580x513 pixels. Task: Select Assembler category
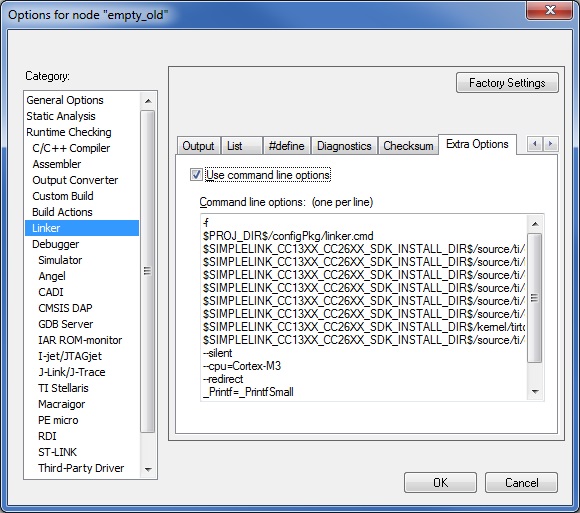coord(57,164)
